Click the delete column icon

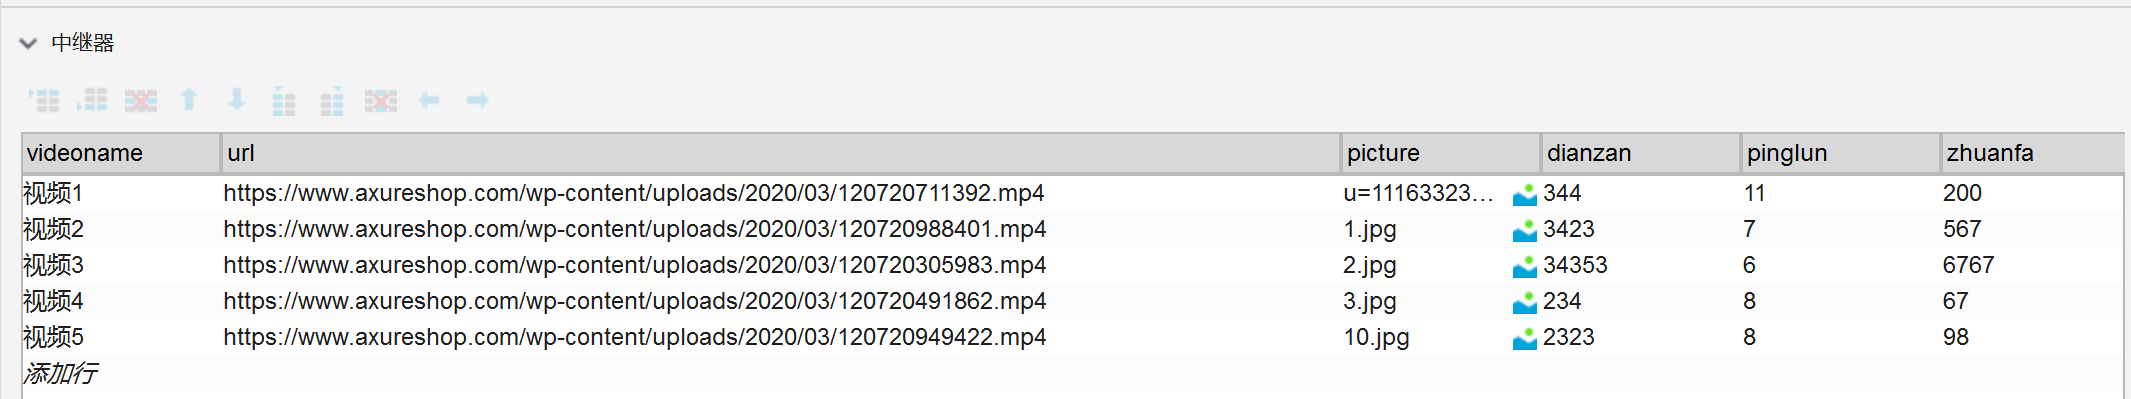pyautogui.click(x=381, y=100)
